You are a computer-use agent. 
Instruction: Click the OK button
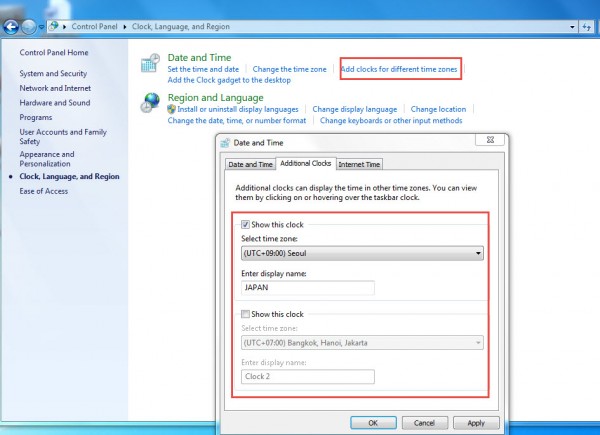373,423
